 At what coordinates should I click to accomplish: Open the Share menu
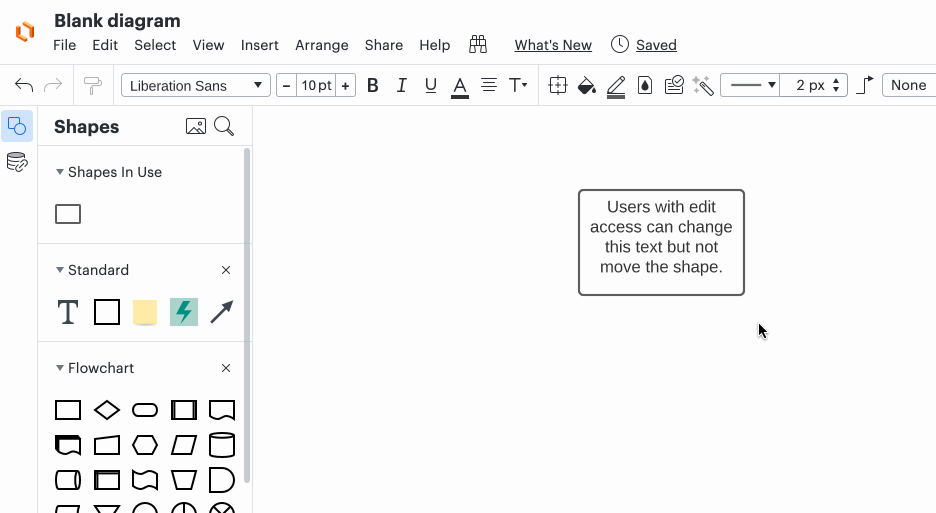pos(384,45)
